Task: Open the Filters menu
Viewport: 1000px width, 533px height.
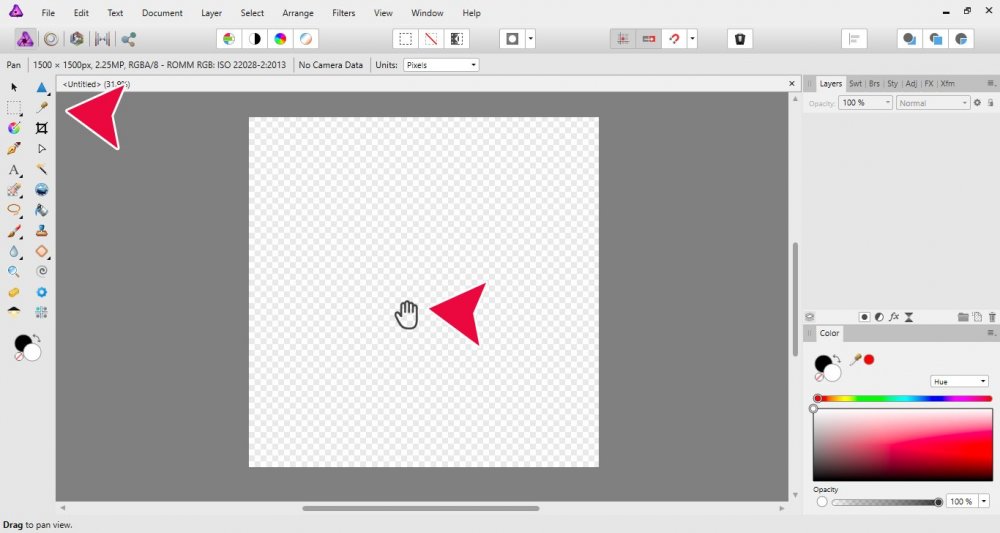Action: (x=343, y=13)
